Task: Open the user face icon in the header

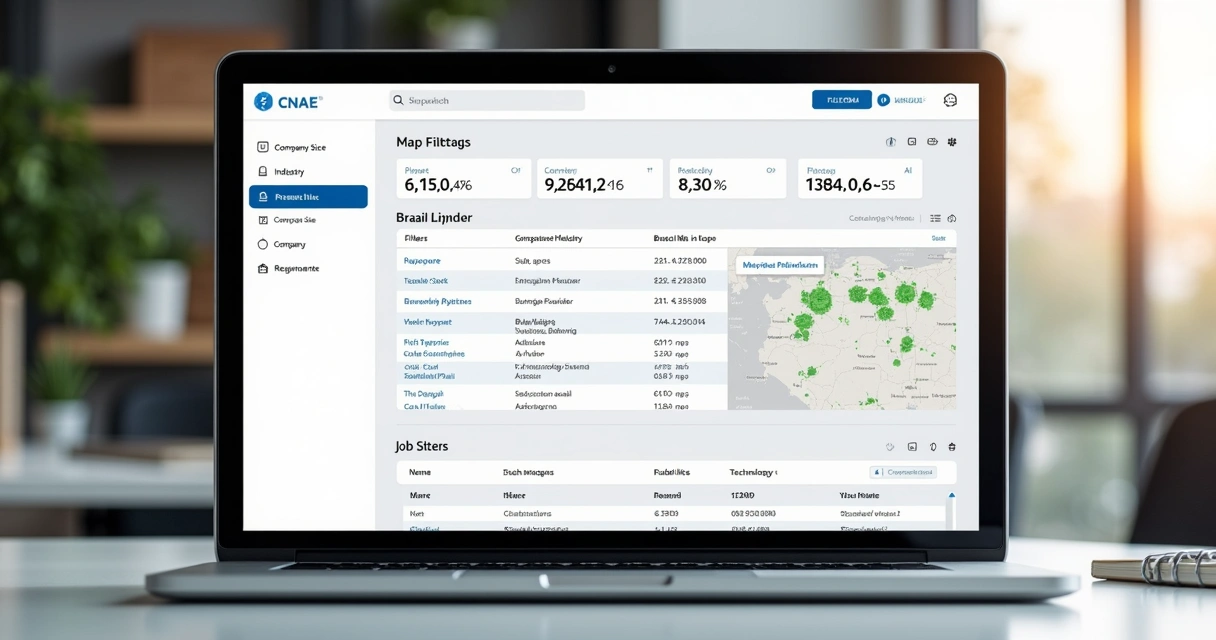Action: pos(950,100)
